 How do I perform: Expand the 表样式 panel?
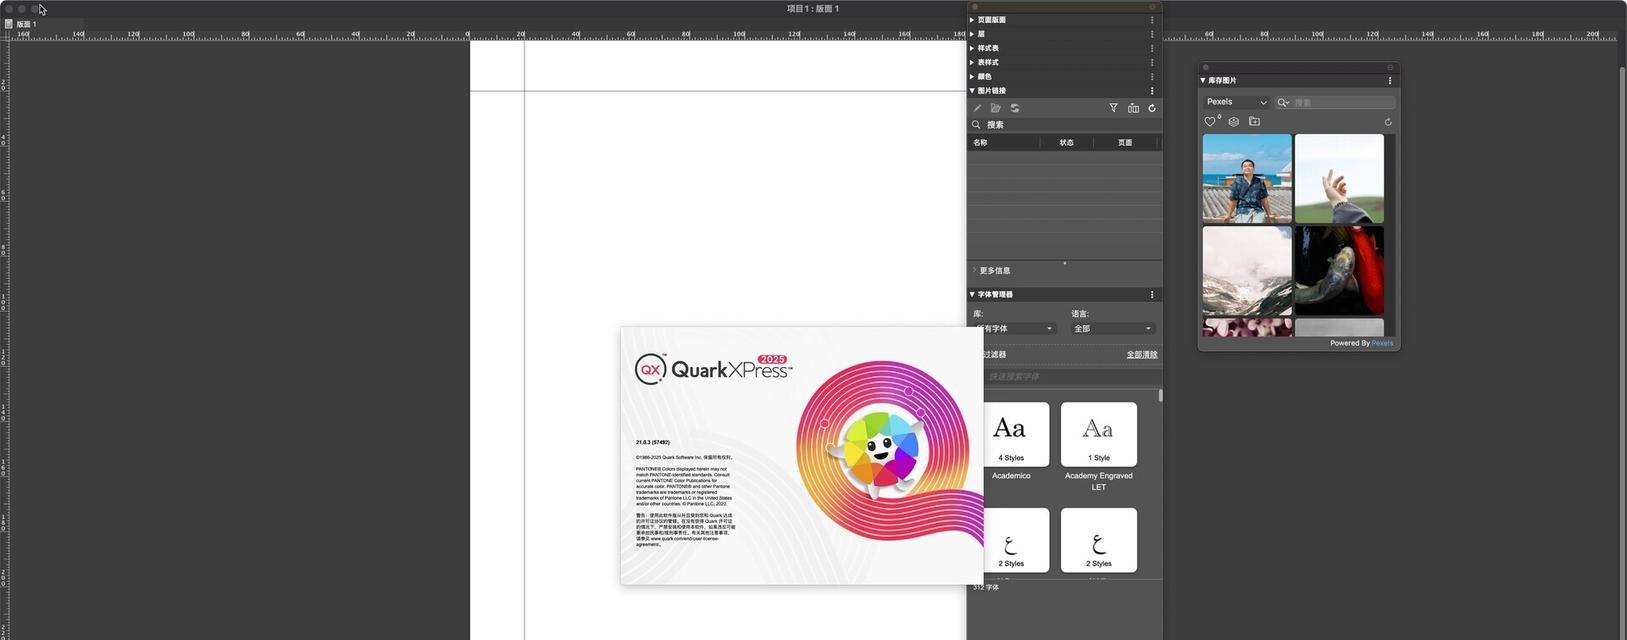pyautogui.click(x=972, y=62)
